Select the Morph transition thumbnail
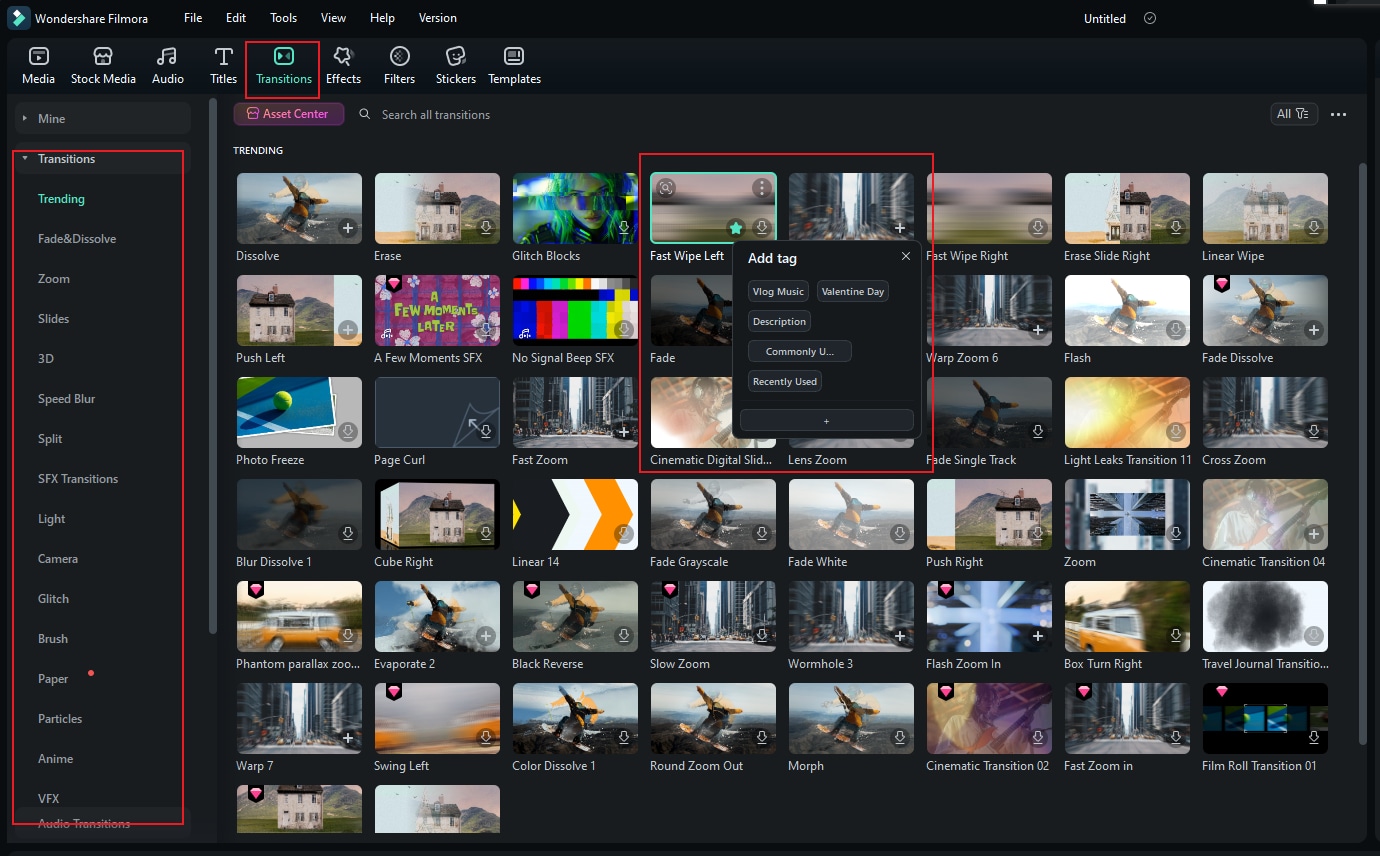The height and width of the screenshot is (856, 1380). pyautogui.click(x=851, y=718)
